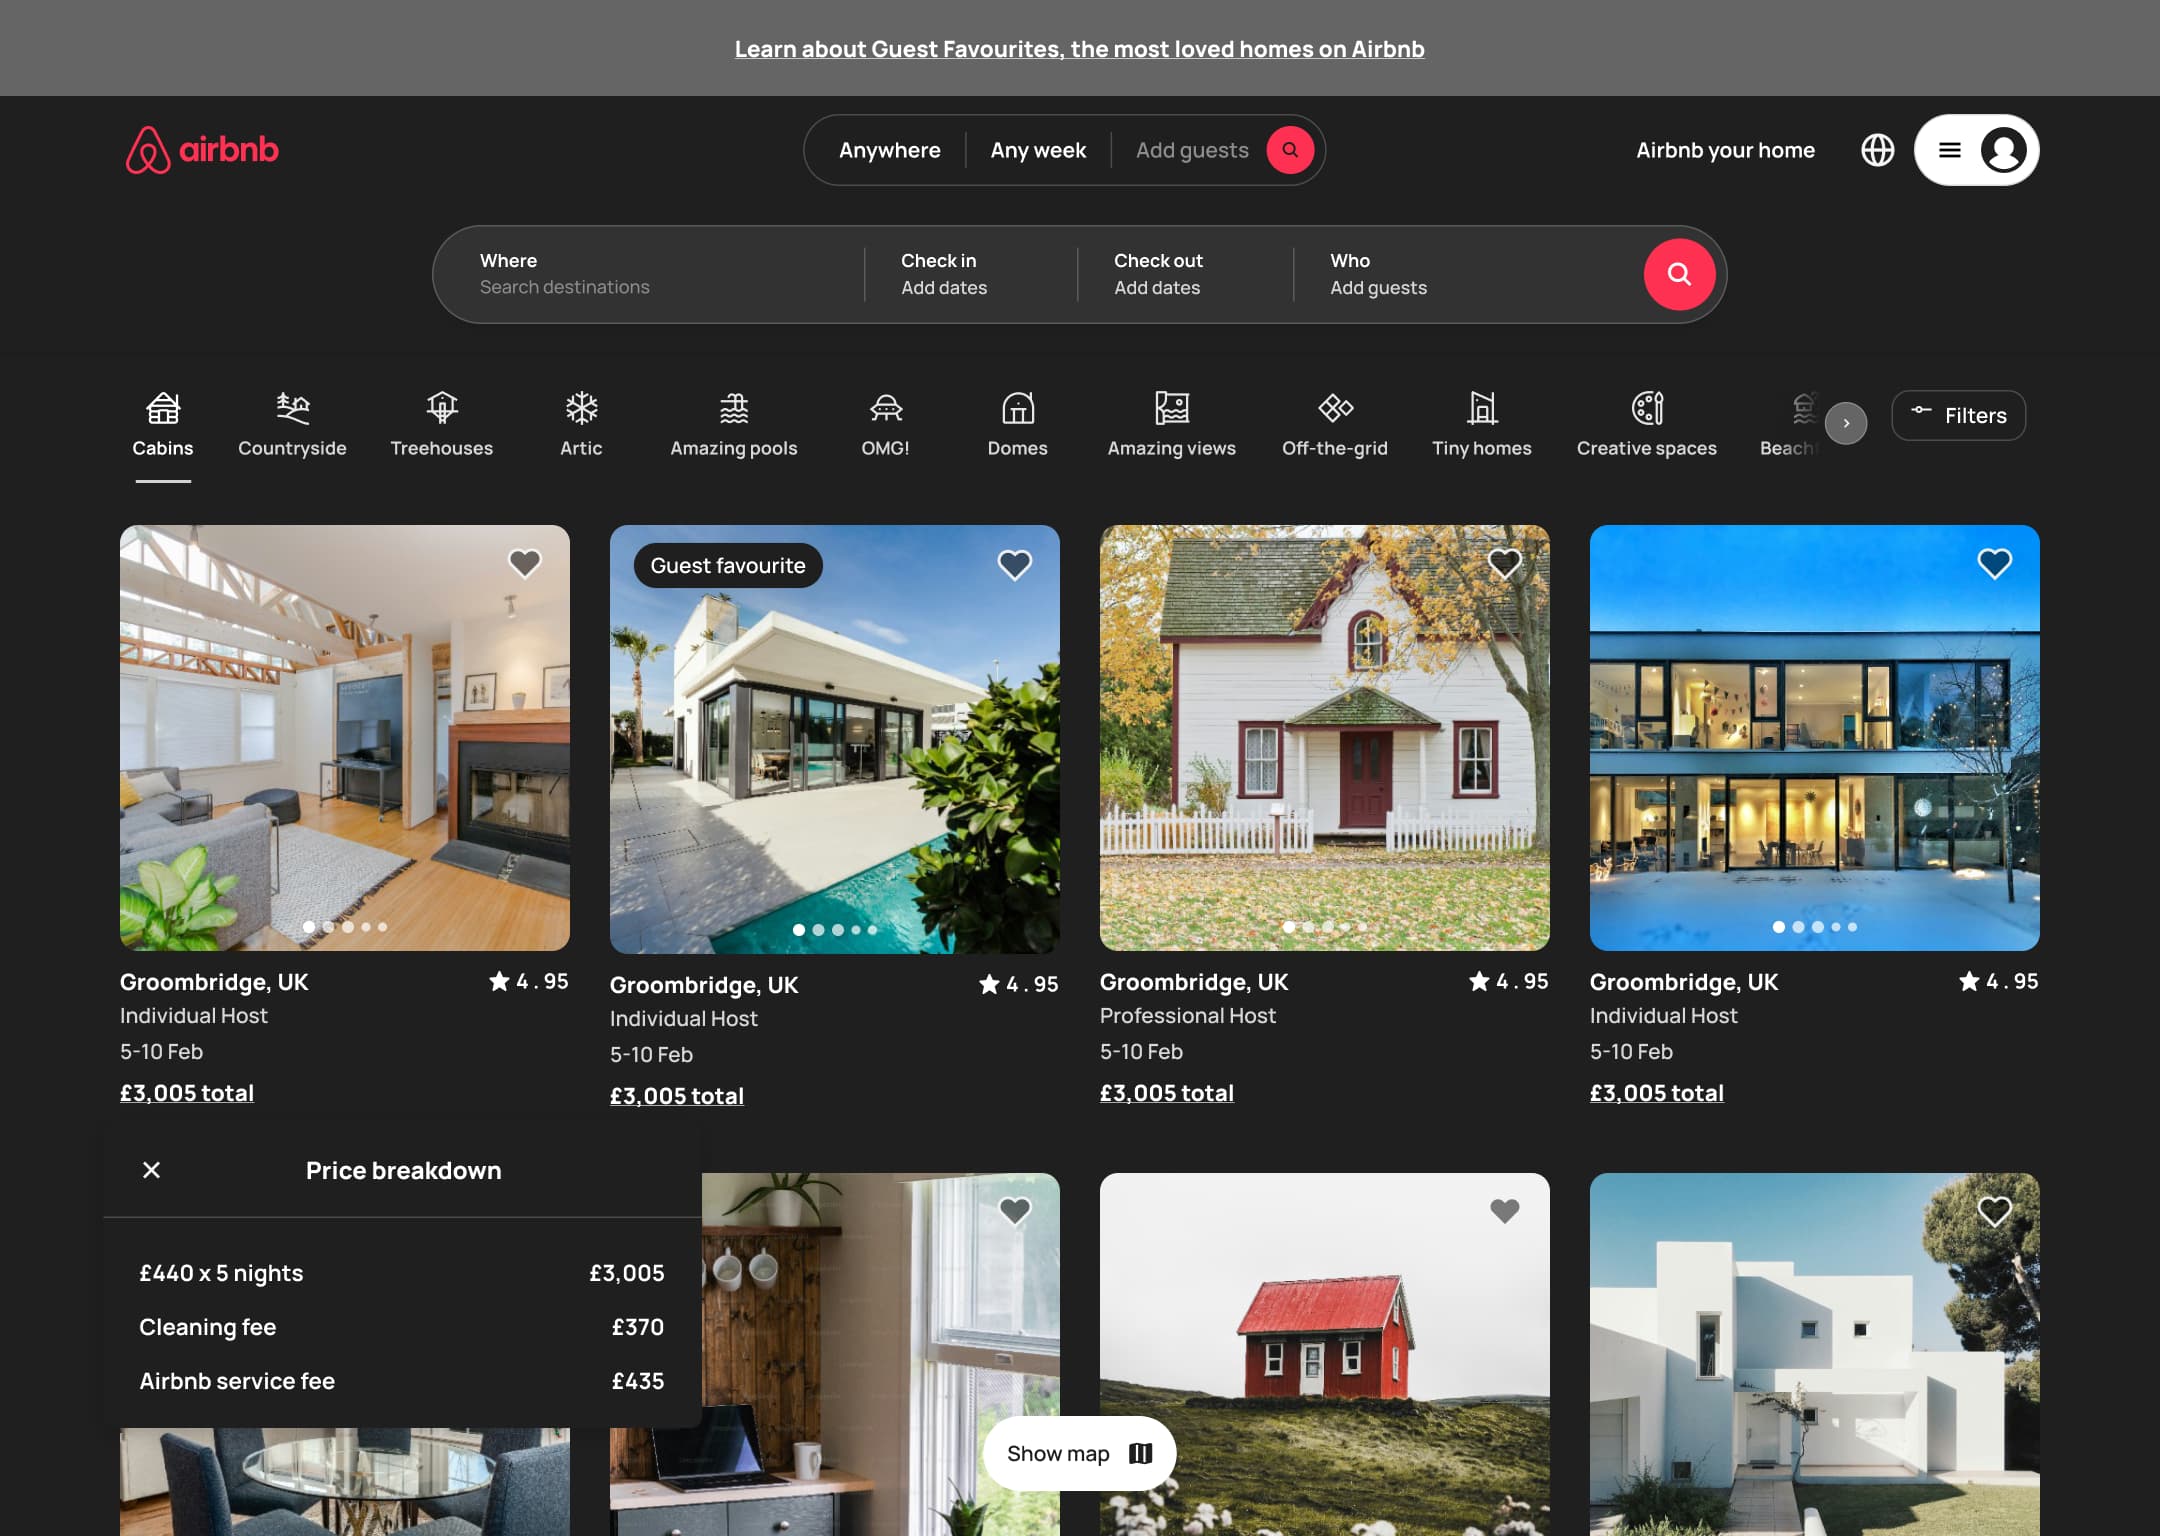Open the globe language selector
Image resolution: width=2160 pixels, height=1536 pixels.
point(1877,150)
